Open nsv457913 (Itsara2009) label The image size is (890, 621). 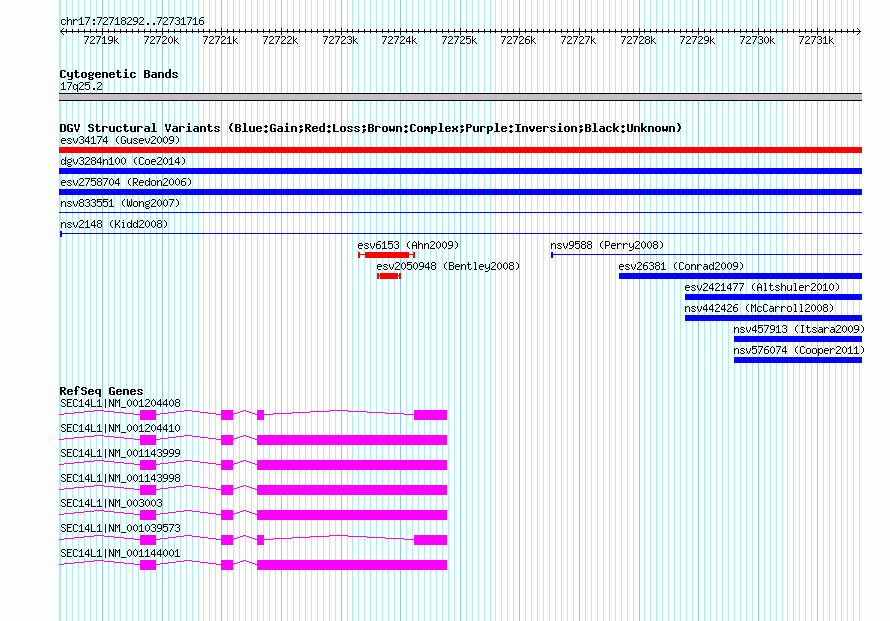pyautogui.click(x=799, y=329)
